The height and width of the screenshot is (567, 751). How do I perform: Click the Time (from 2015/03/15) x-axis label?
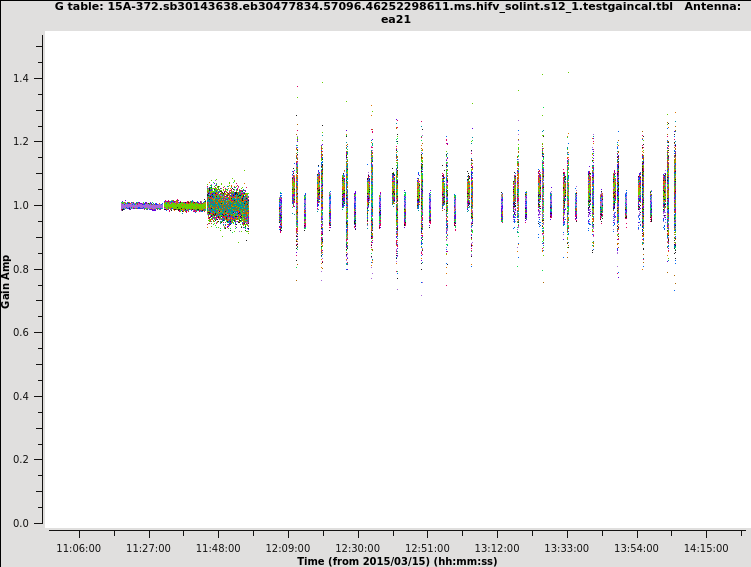pos(397,561)
